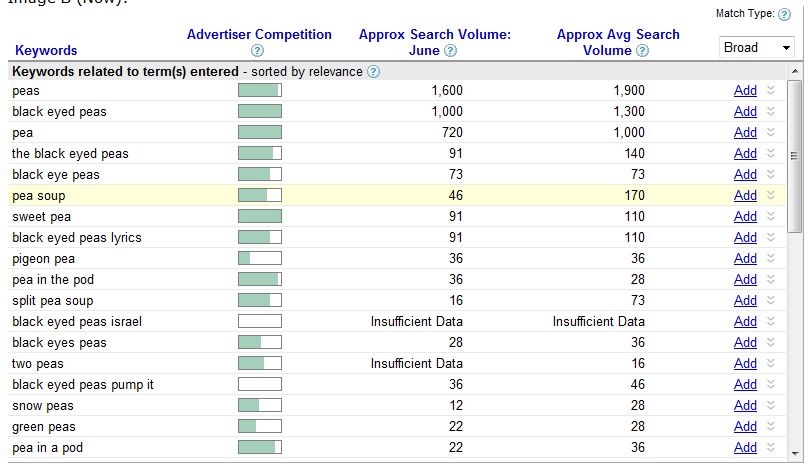Image resolution: width=808 pixels, height=469 pixels.
Task: Select the pea soup keyword text
Action: [39, 196]
